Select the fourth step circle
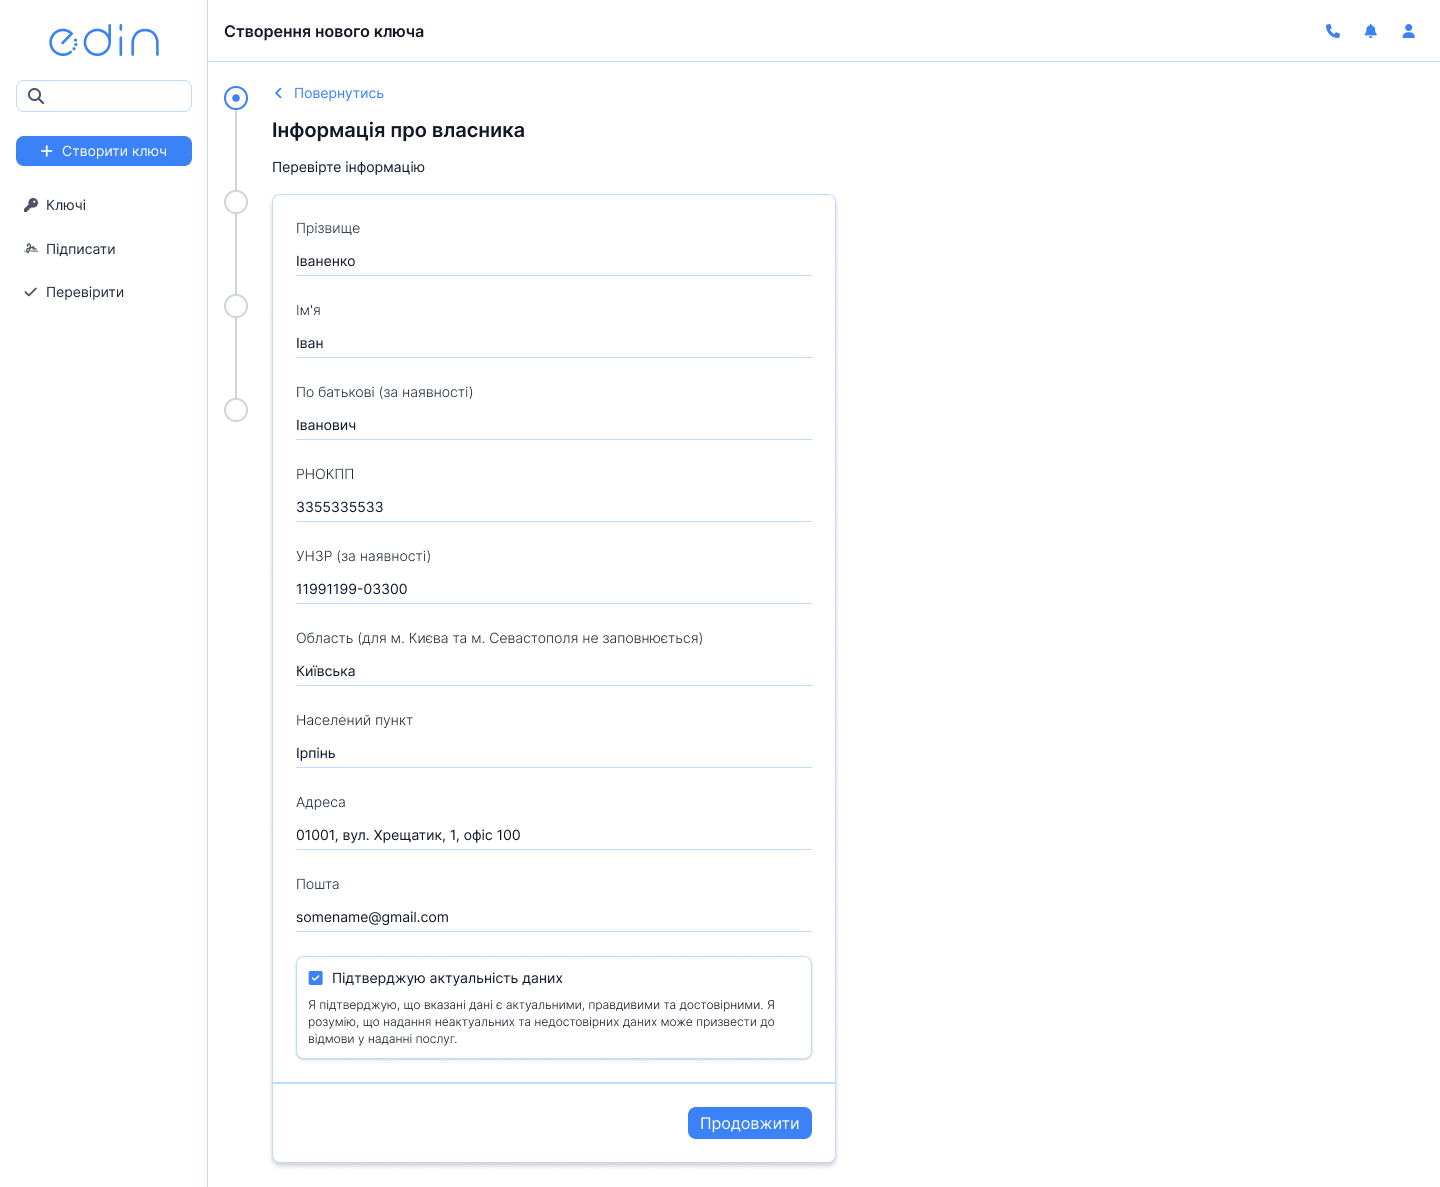The image size is (1440, 1187). (236, 410)
